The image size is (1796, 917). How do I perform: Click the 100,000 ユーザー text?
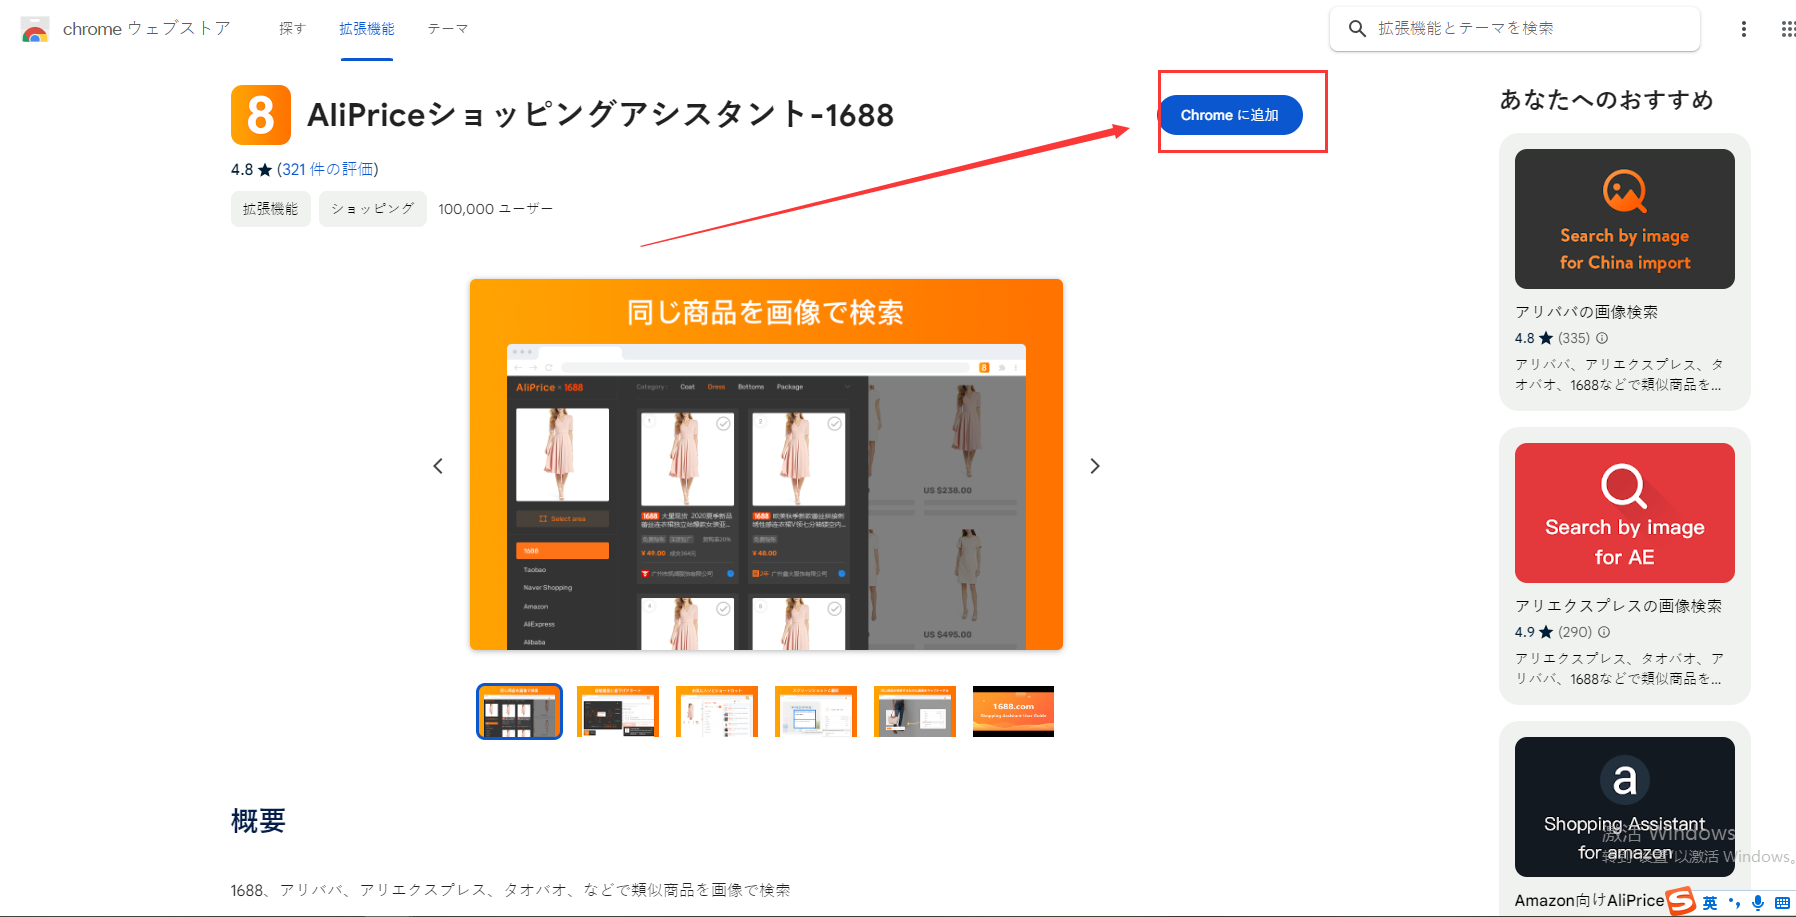tap(495, 209)
